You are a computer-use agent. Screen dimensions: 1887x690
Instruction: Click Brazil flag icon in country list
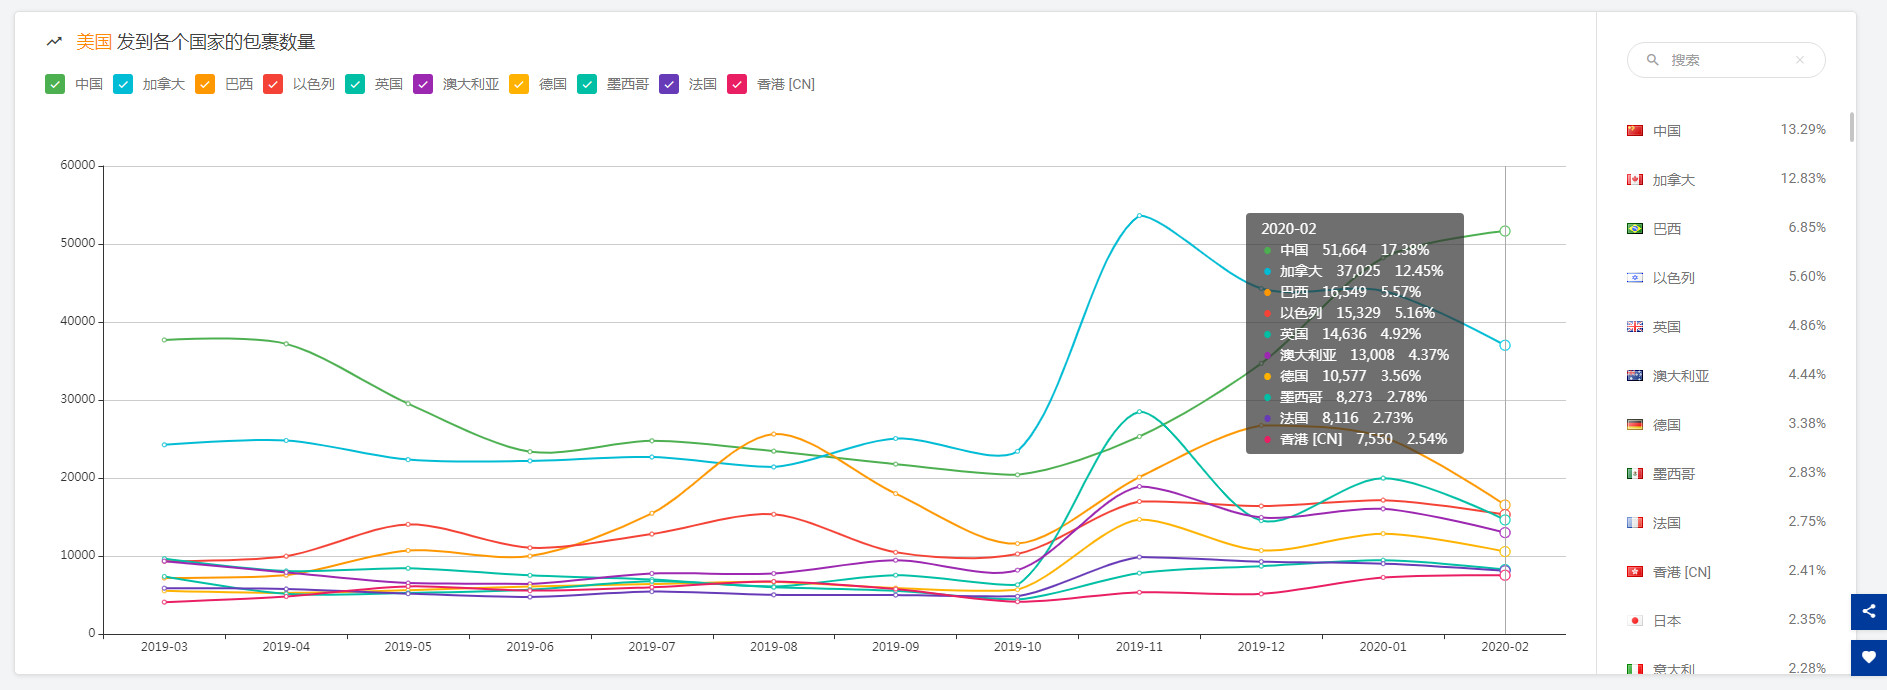point(1635,229)
